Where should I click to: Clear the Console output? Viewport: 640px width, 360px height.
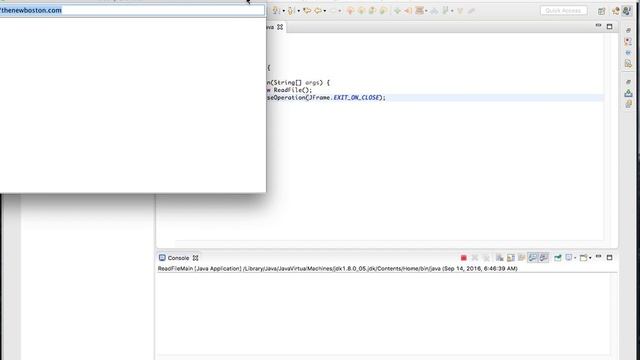500,258
